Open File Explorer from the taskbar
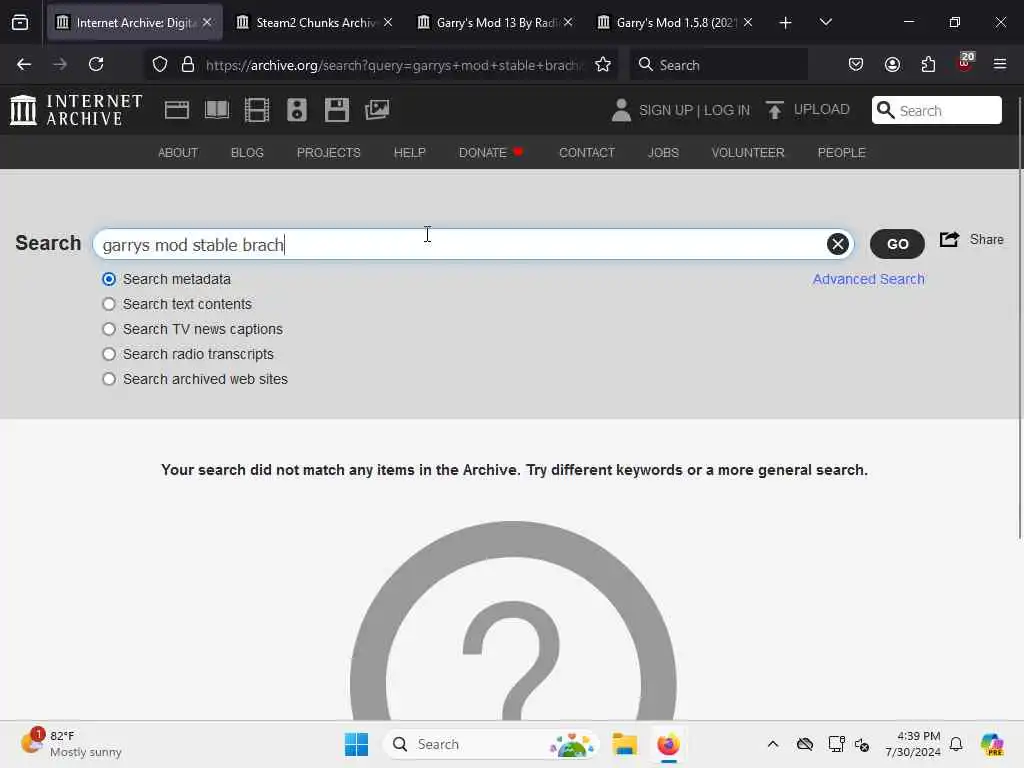The image size is (1024, 768). point(624,744)
